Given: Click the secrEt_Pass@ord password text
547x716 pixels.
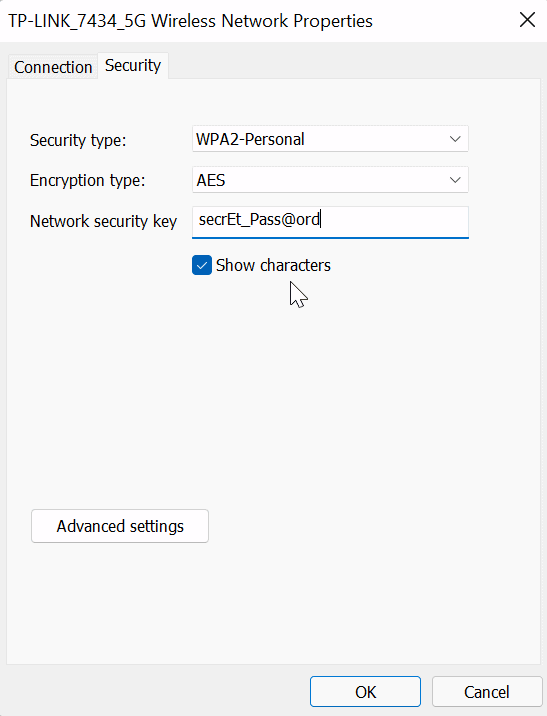Looking at the screenshot, I should (x=259, y=220).
